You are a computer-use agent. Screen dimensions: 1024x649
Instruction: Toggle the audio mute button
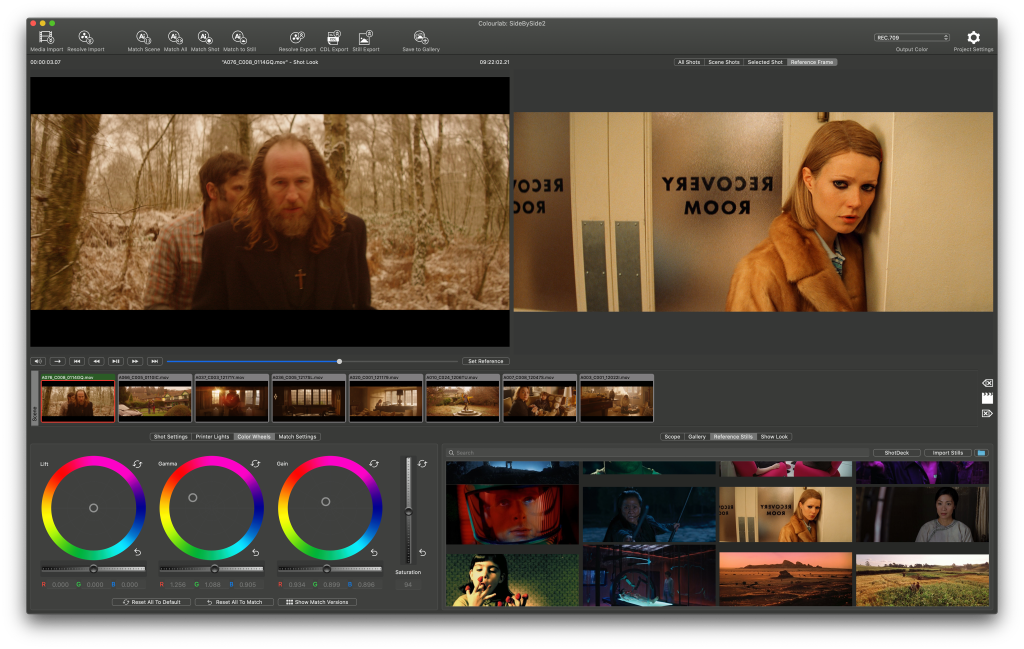pos(38,361)
